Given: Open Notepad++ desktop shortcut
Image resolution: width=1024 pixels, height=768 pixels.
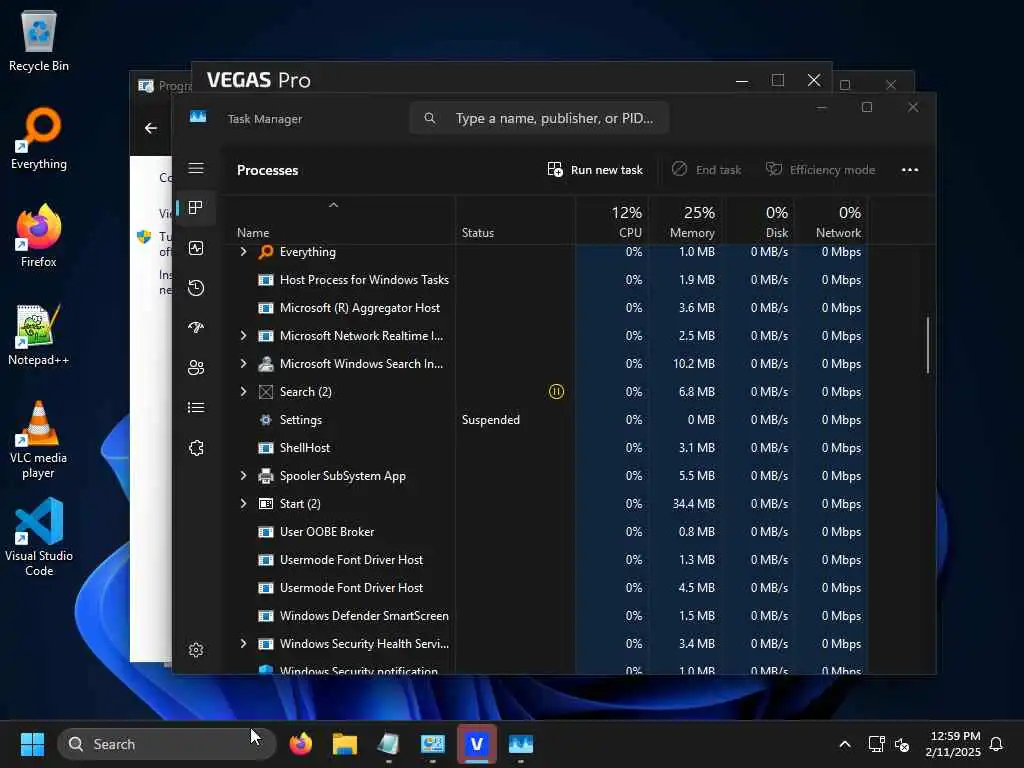Looking at the screenshot, I should [x=39, y=335].
